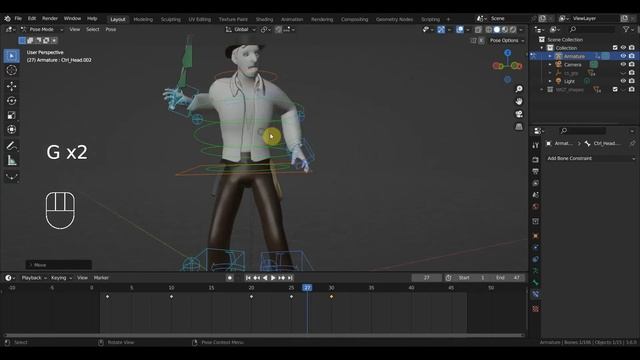
Task: Open Marker menu in timeline
Action: pos(101,278)
